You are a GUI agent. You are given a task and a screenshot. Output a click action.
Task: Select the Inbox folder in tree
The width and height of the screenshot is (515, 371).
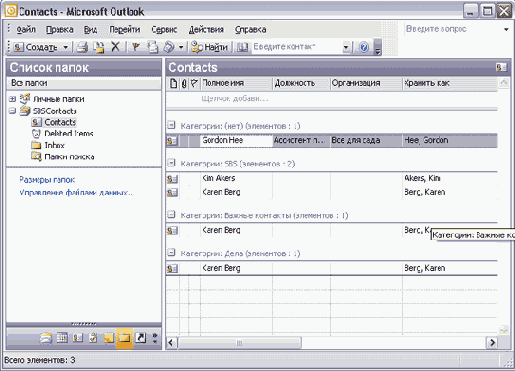click(54, 145)
